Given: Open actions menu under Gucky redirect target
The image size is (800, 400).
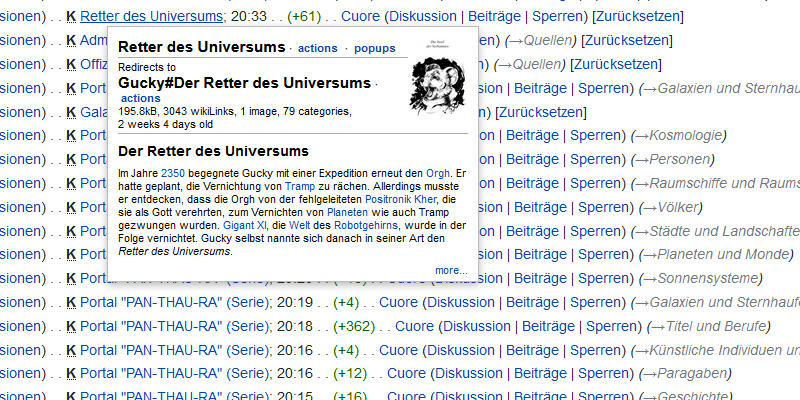Looking at the screenshot, I should click(x=140, y=98).
